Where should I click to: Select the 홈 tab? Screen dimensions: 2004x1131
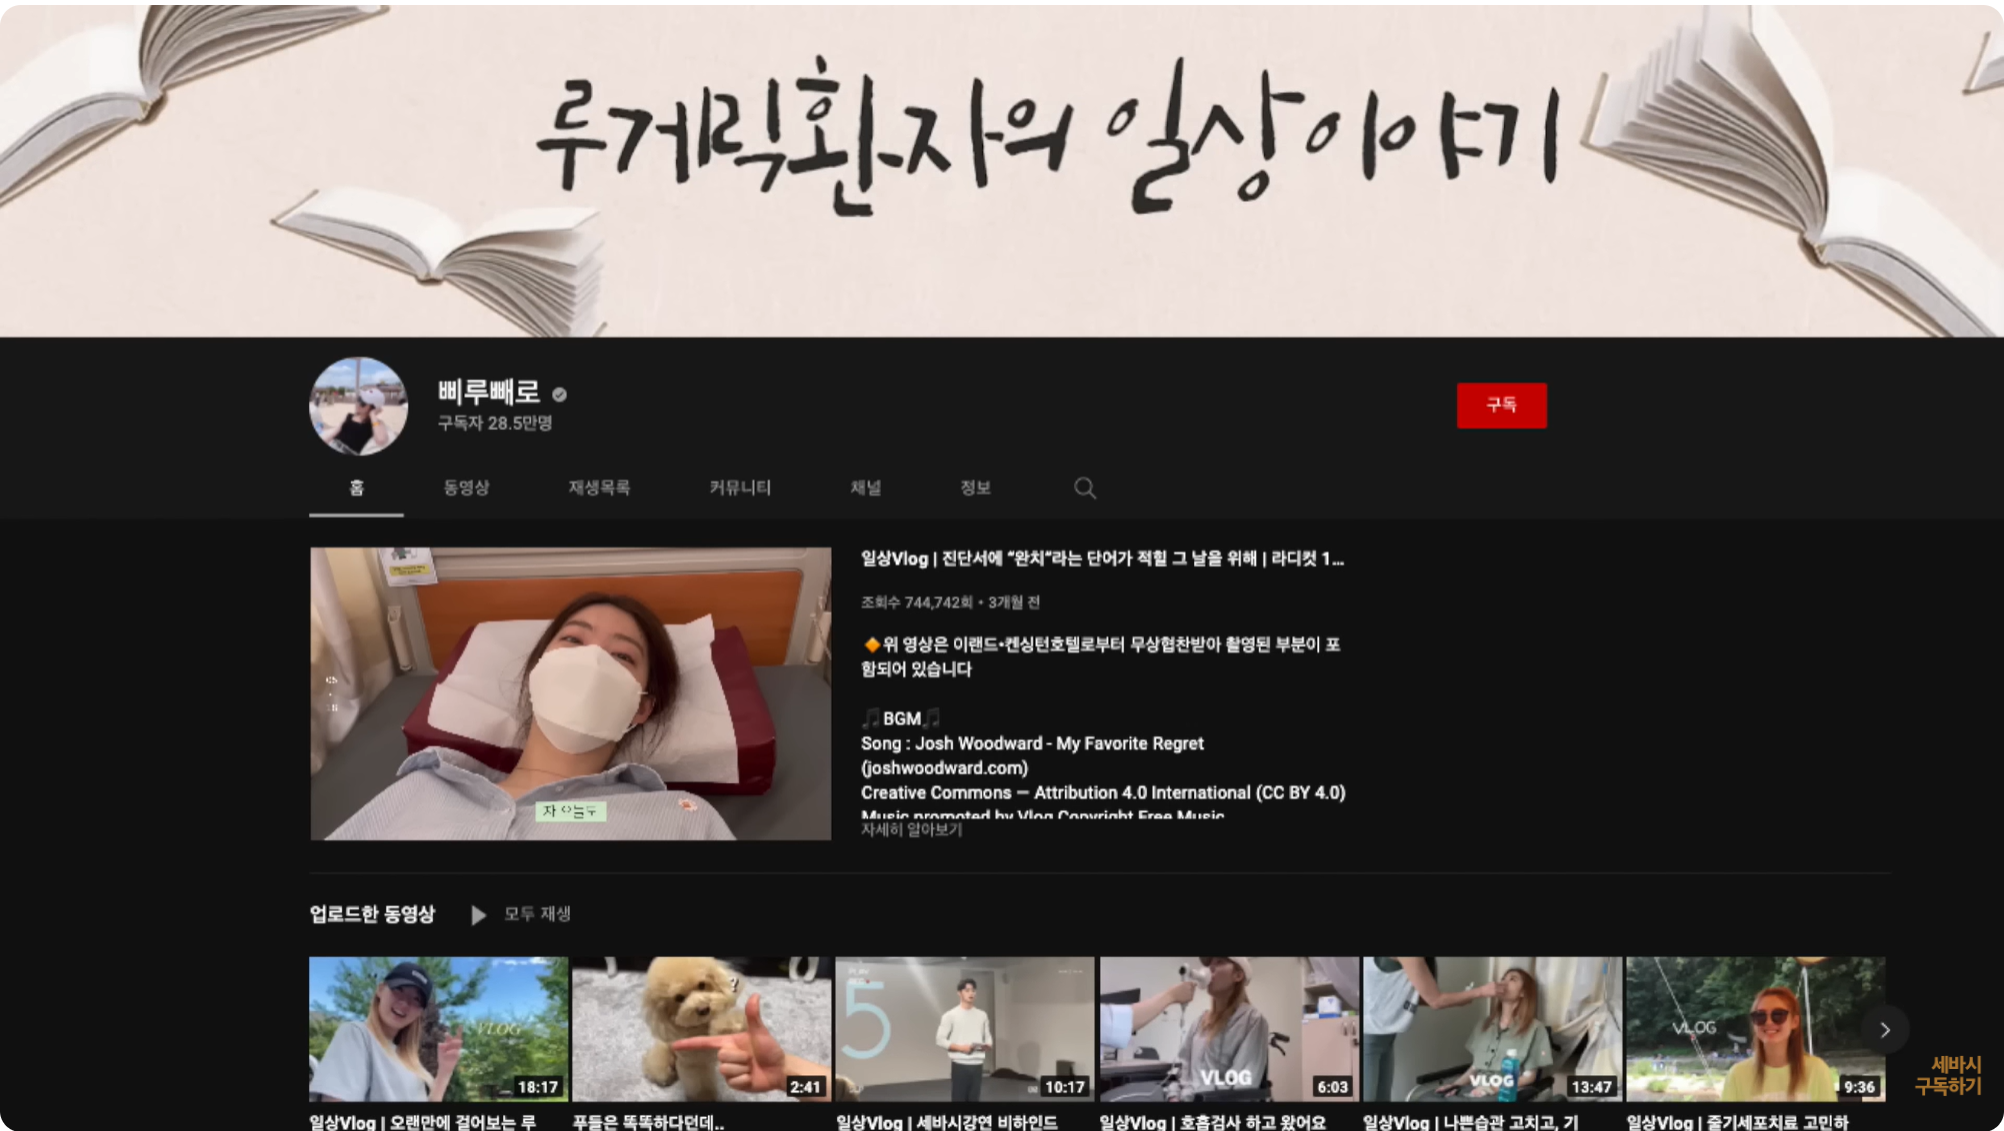point(356,488)
